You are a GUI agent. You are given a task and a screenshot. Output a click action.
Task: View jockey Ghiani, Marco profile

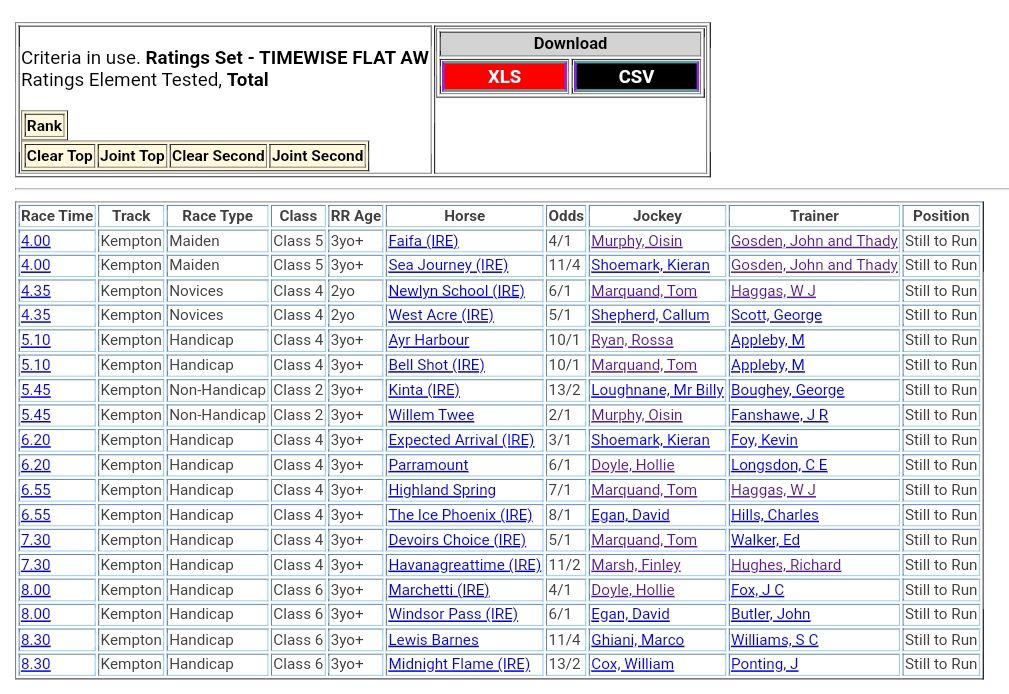click(x=637, y=640)
